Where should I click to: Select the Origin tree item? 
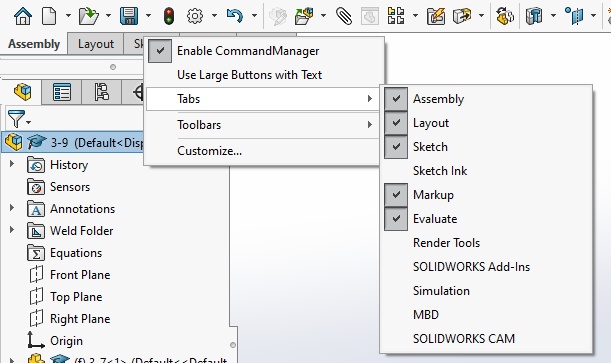pyautogui.click(x=66, y=341)
